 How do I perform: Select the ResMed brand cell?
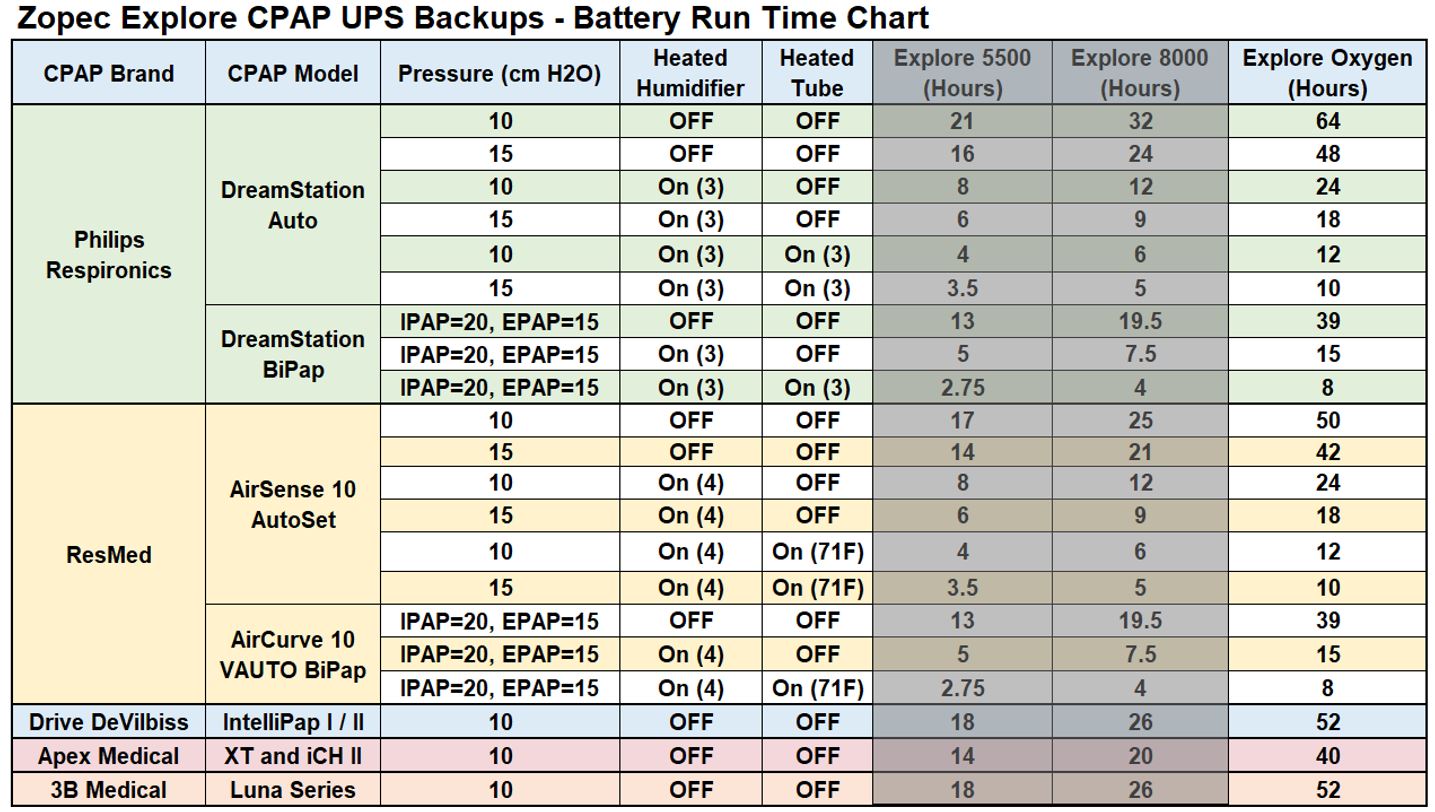coord(108,554)
